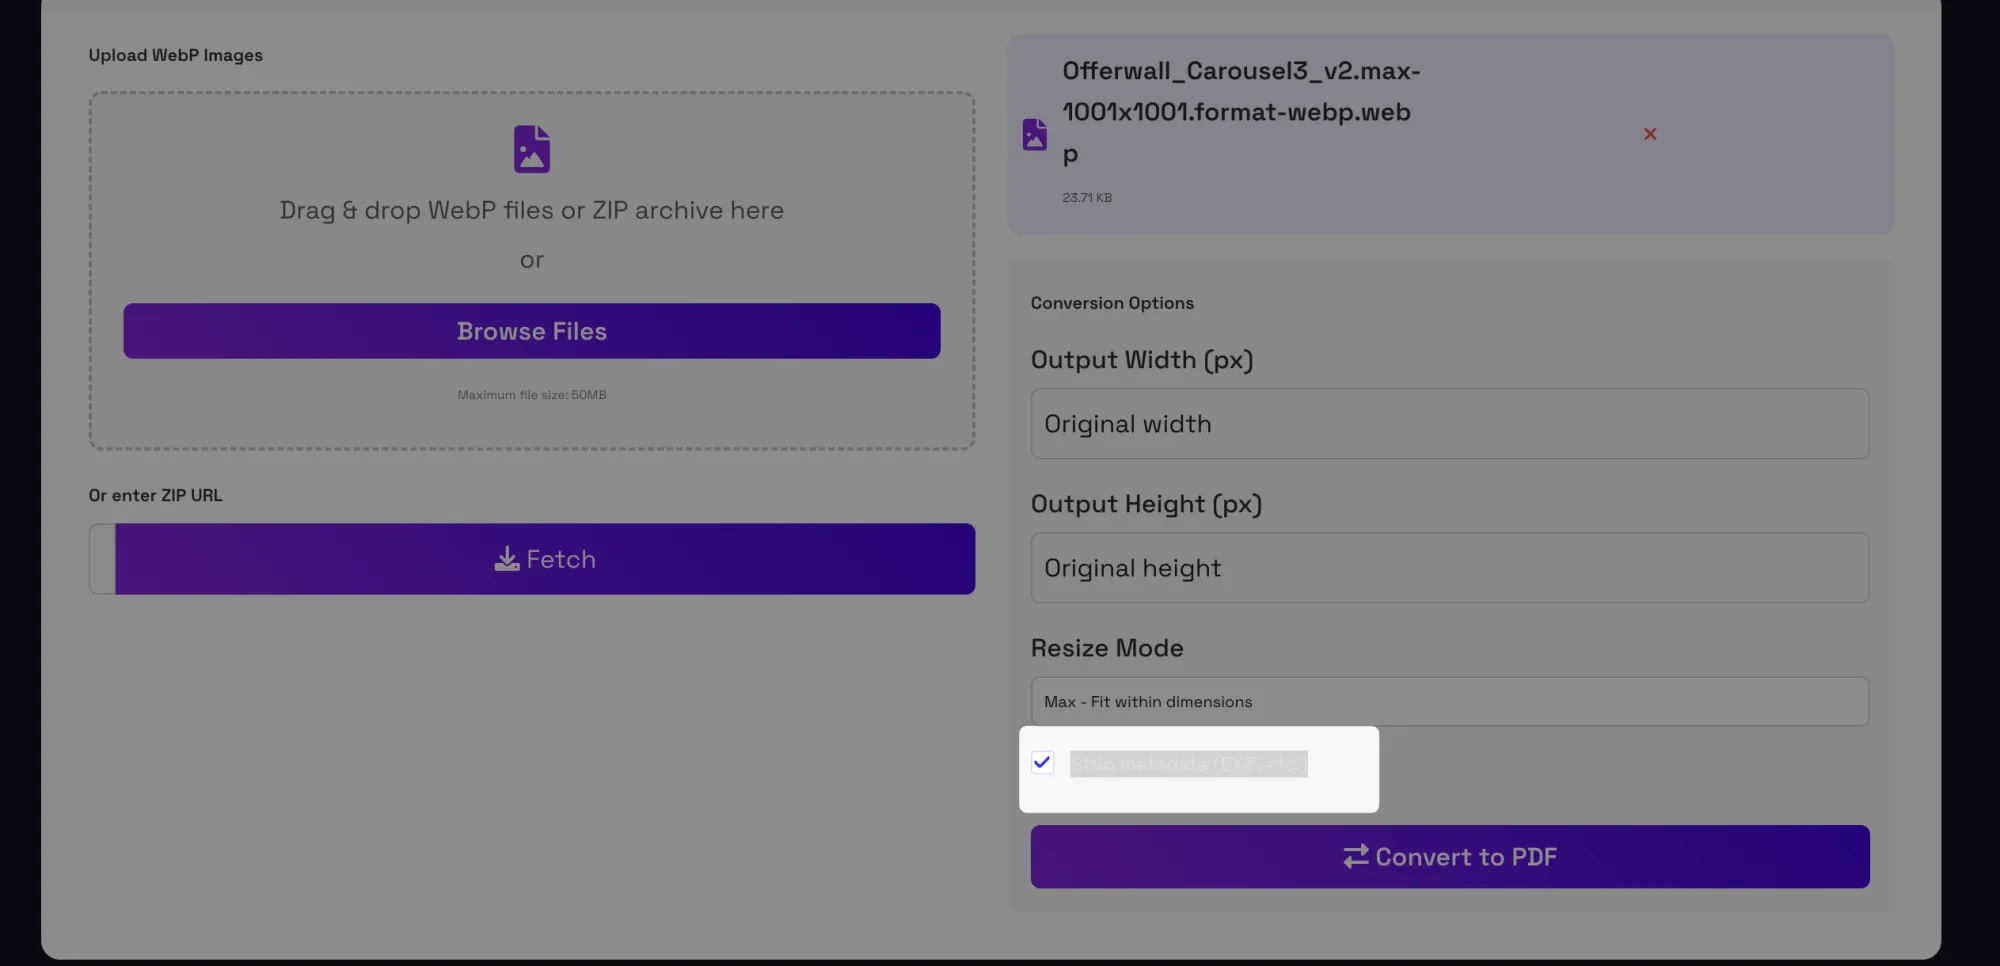Click the ZIP URL input field
The image size is (2000, 966).
click(x=102, y=559)
